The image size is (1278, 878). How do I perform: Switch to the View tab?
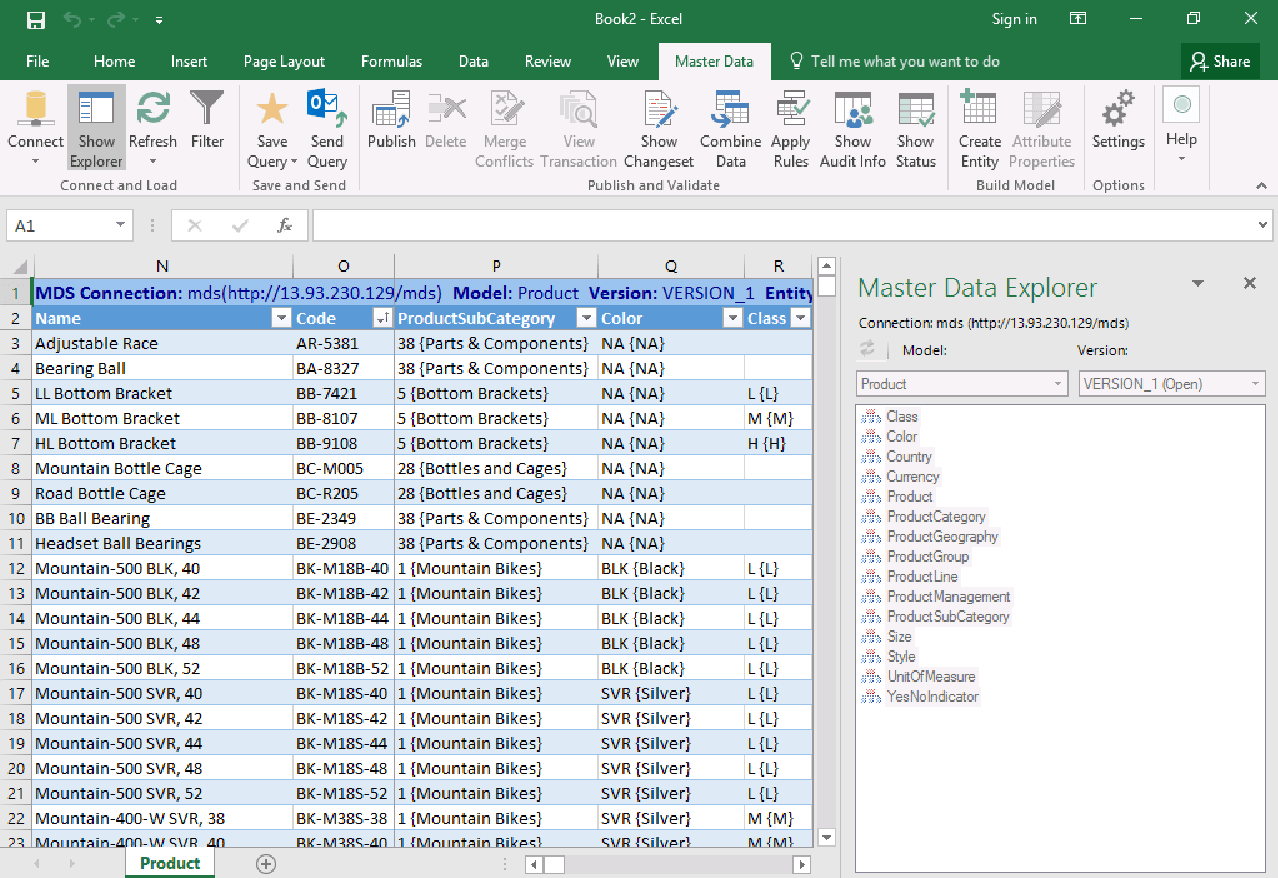(x=623, y=61)
